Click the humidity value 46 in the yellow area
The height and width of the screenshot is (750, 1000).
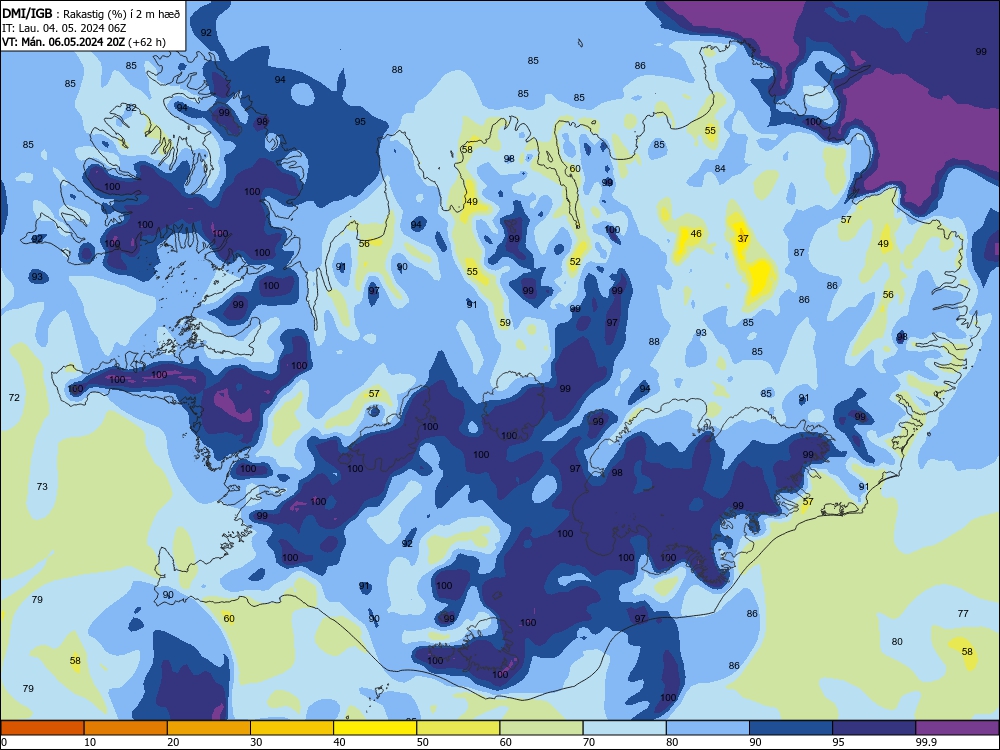[696, 233]
